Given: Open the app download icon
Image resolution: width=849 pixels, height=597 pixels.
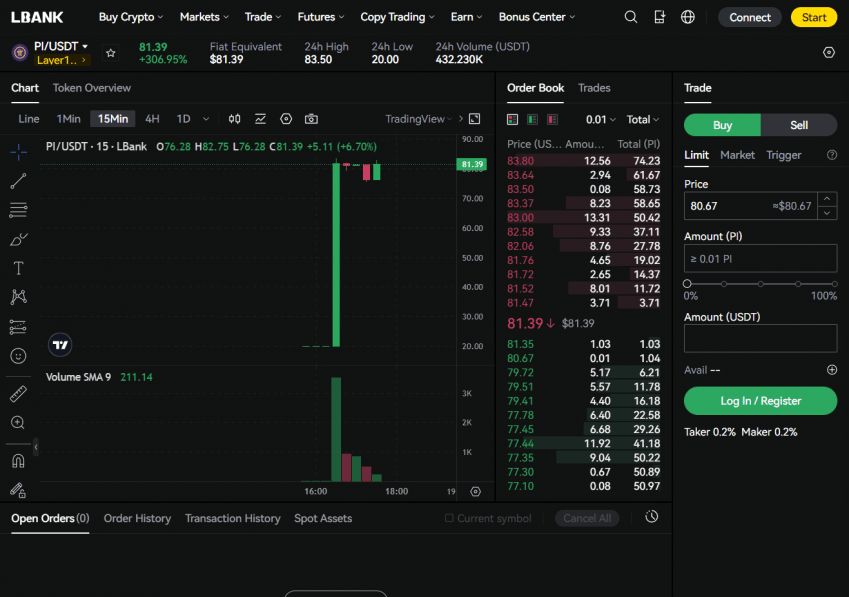Looking at the screenshot, I should tap(659, 17).
